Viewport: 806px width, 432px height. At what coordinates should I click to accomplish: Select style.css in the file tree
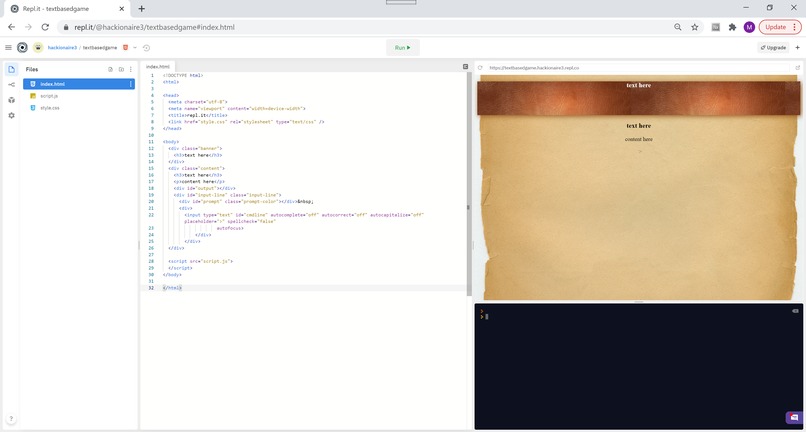click(x=79, y=108)
